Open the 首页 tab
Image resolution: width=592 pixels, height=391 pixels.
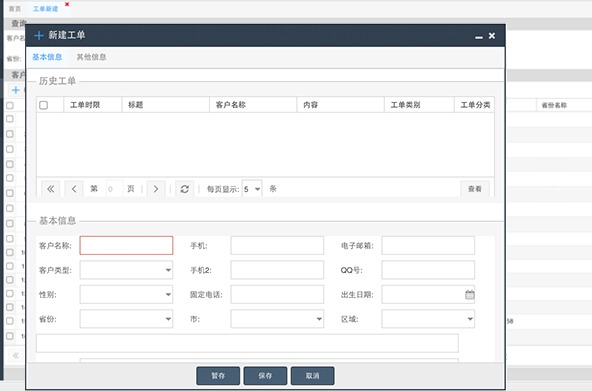pos(15,9)
